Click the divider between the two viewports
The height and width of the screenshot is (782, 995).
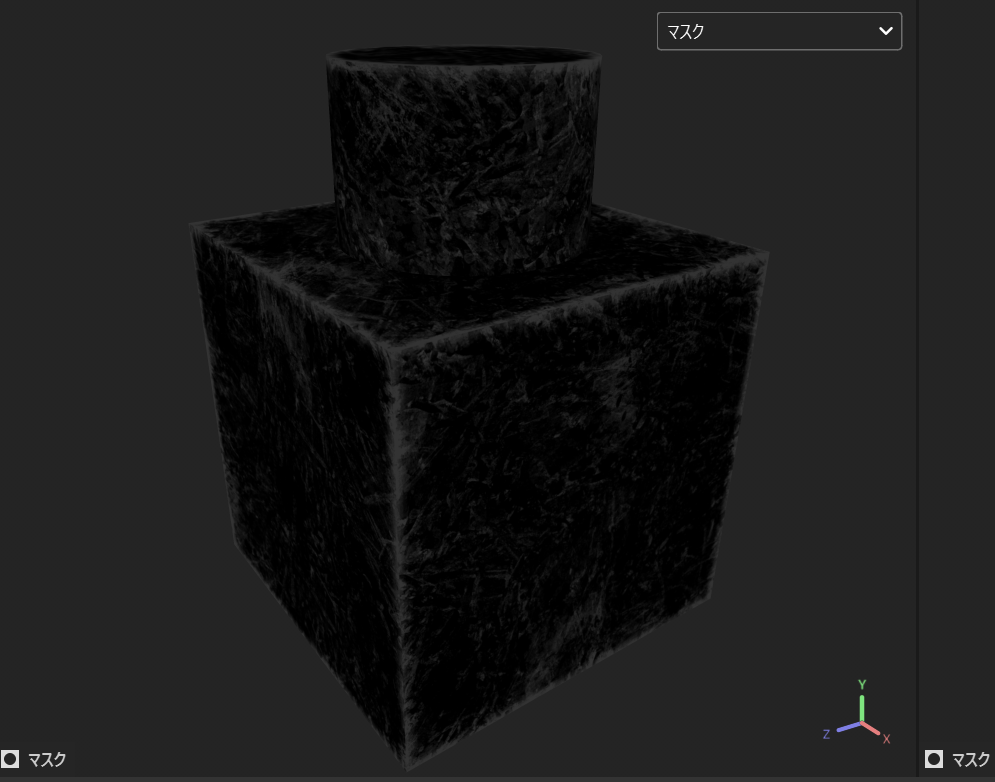click(x=918, y=400)
